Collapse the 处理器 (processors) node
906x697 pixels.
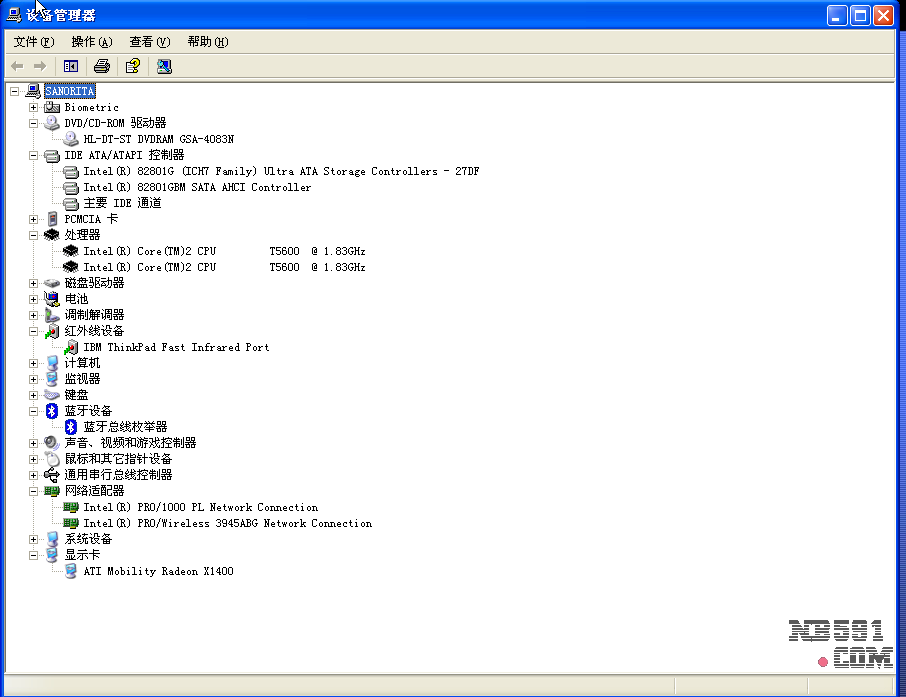click(33, 235)
